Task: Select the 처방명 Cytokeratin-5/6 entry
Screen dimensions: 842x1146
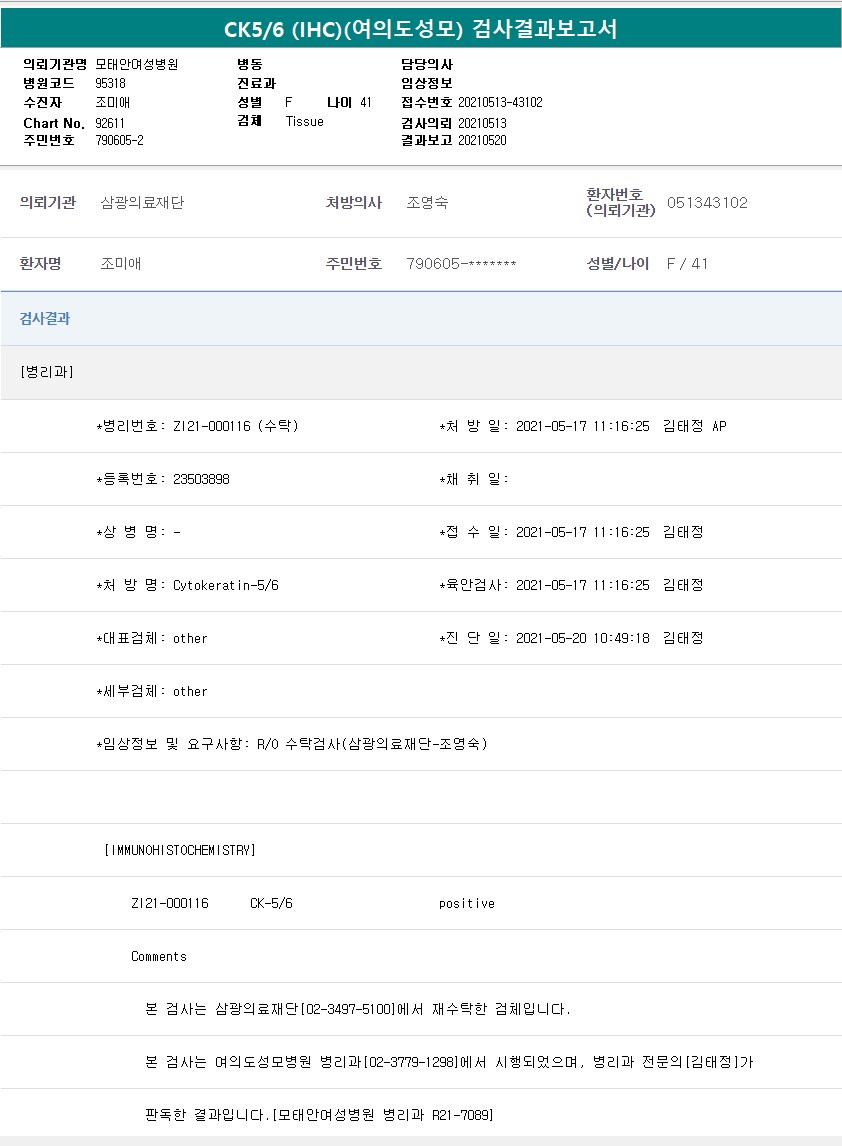Action: click(x=225, y=585)
